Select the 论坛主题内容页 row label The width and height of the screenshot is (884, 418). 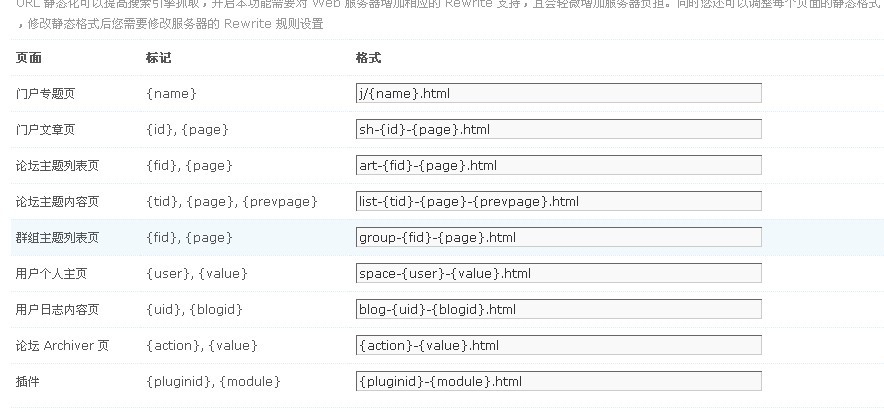tap(57, 202)
